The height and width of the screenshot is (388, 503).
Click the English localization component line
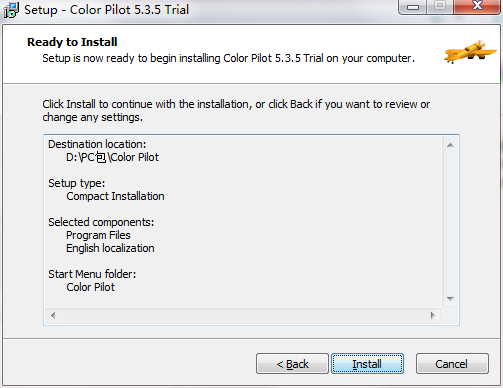tap(110, 248)
